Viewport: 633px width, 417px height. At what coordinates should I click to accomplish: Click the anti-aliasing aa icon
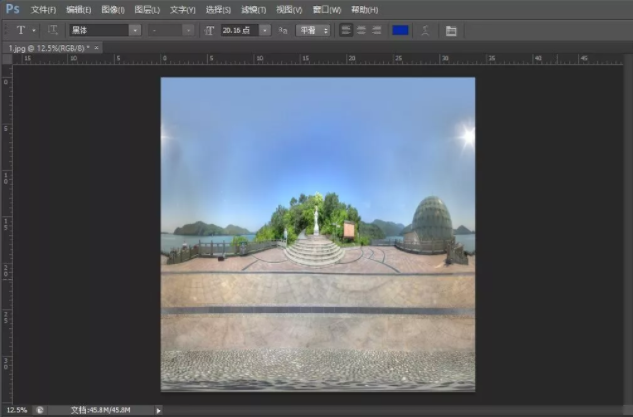coord(283,31)
